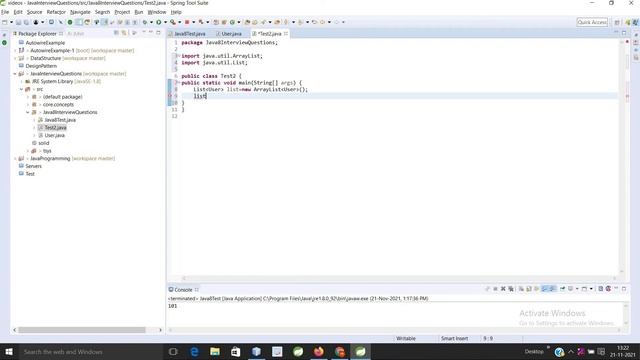Toggle Link with Editor in Package Explorer
Viewport: 640px width, 360px height.
click(124, 33)
